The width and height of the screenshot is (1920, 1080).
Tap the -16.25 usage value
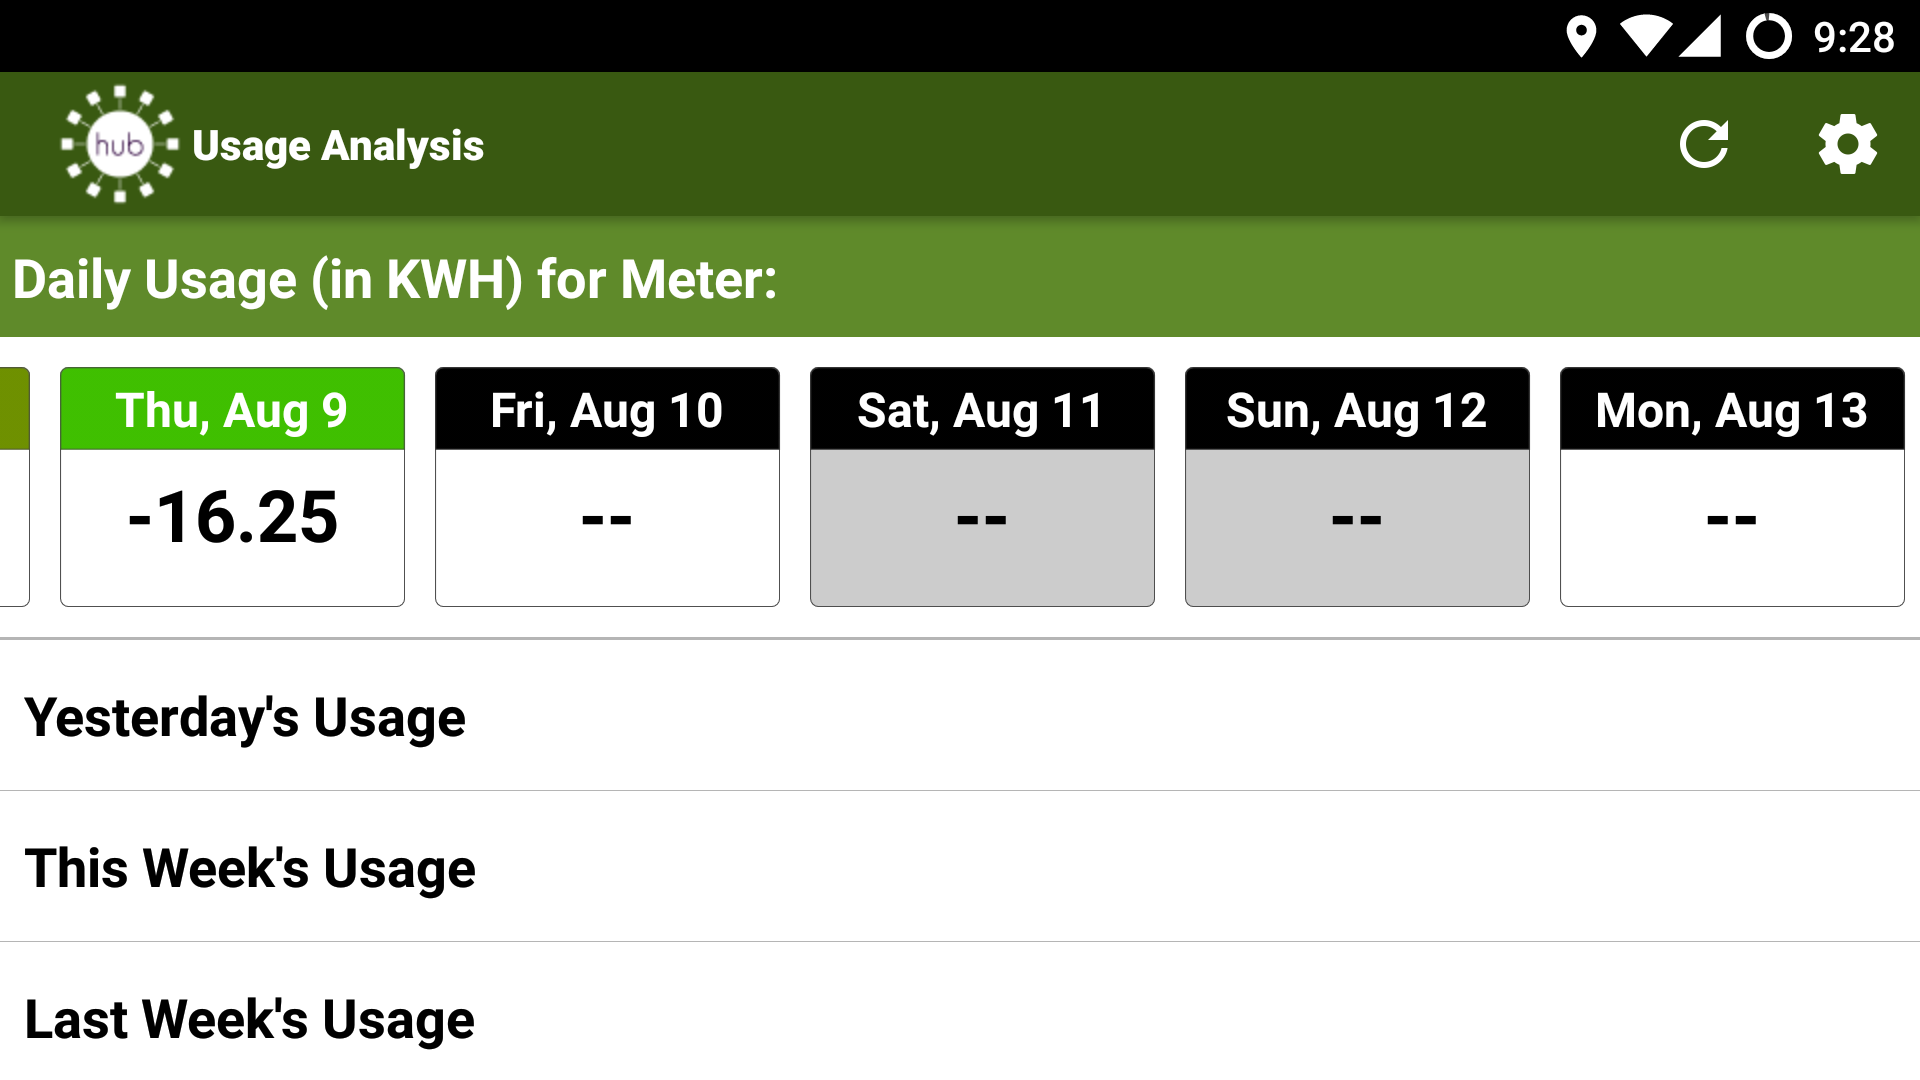pyautogui.click(x=232, y=518)
